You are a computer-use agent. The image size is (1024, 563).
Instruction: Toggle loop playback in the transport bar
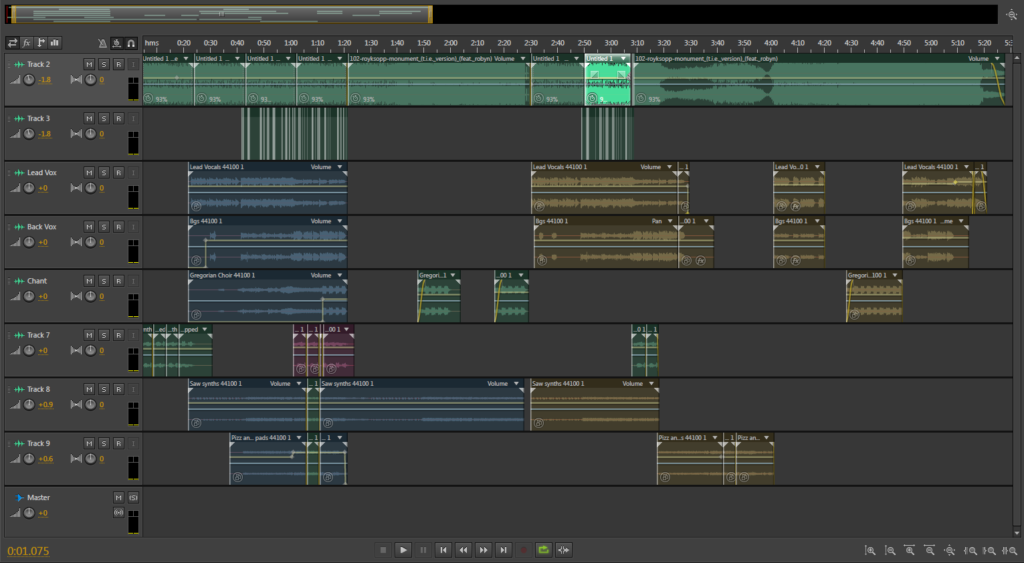point(543,549)
